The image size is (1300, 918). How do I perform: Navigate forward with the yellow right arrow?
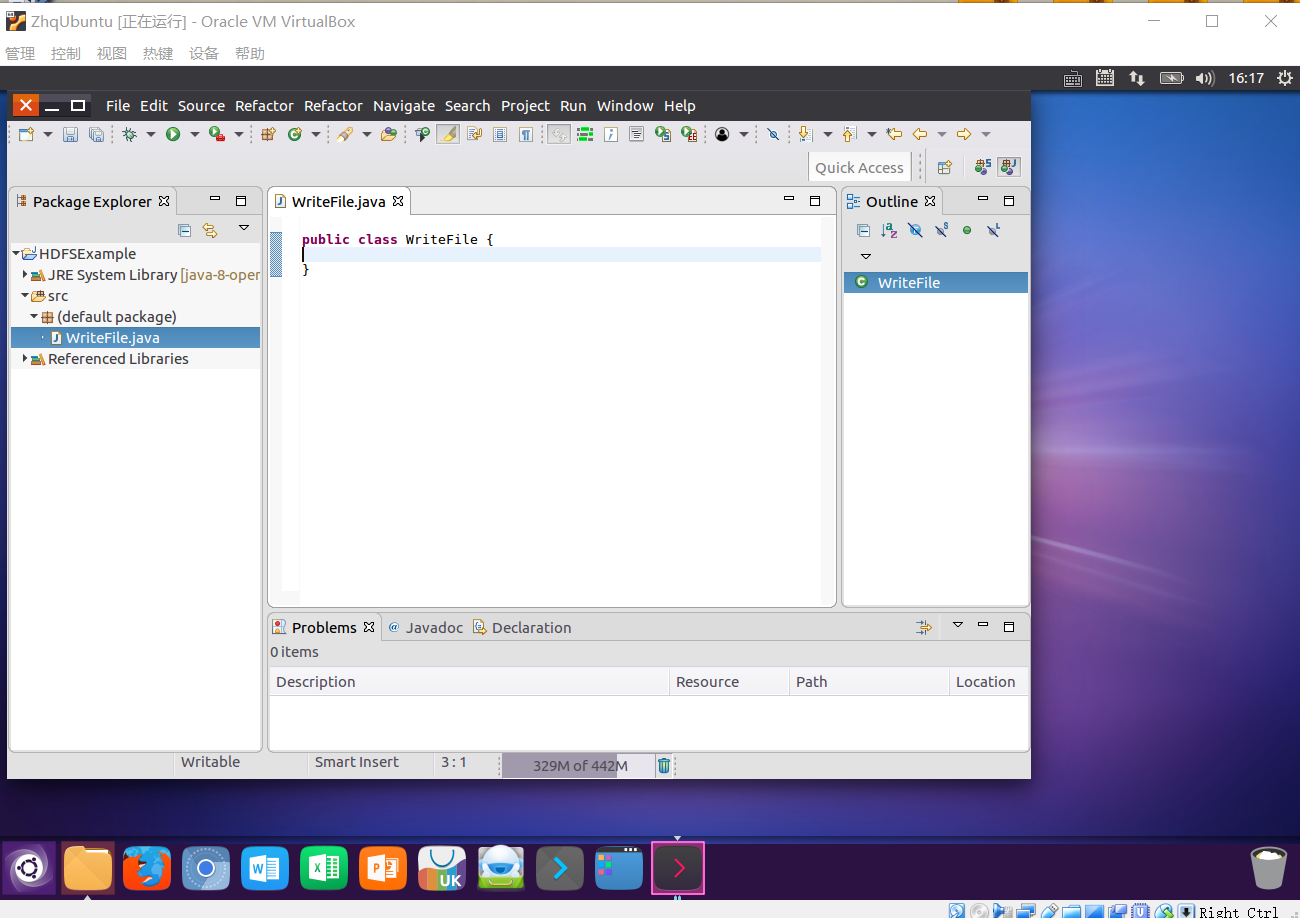964,134
